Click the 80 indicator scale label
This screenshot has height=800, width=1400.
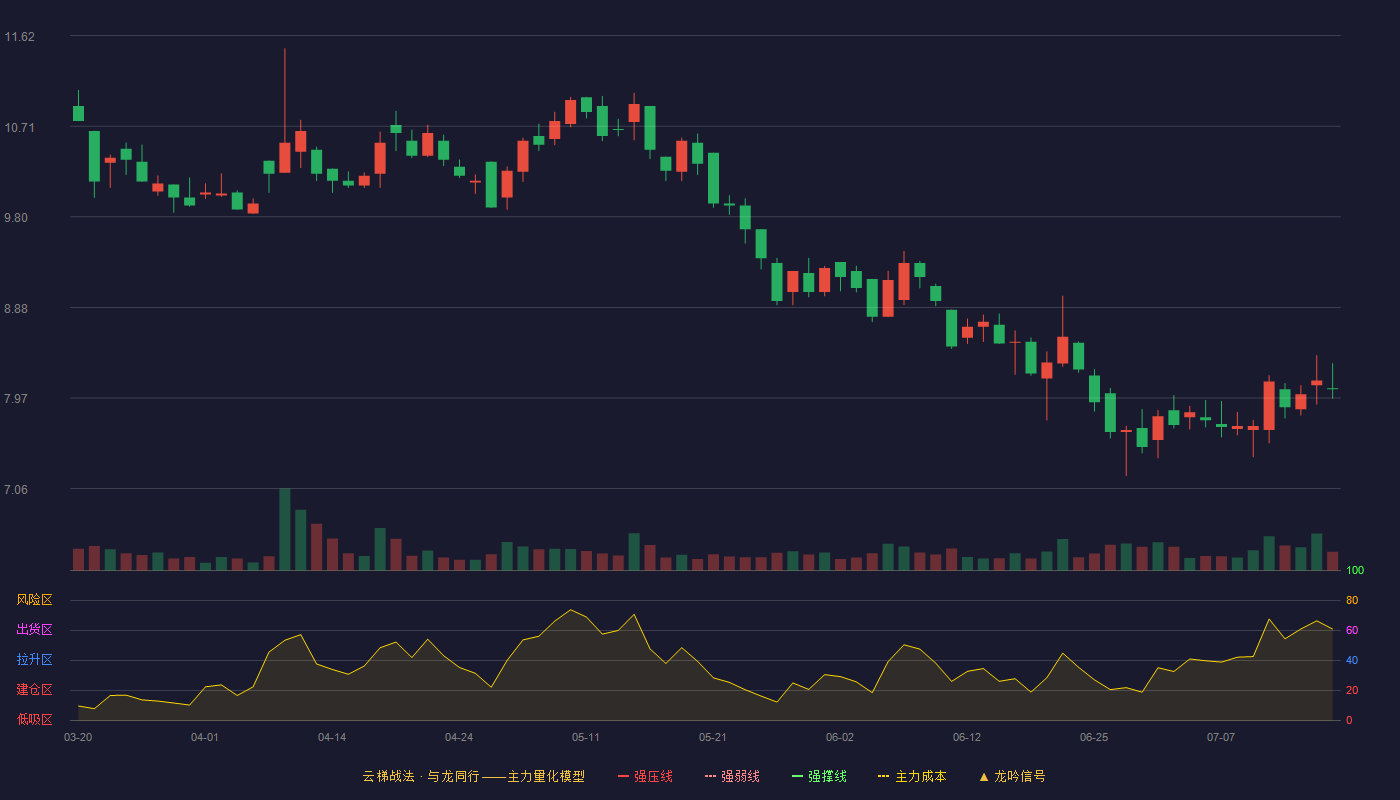(x=1352, y=600)
